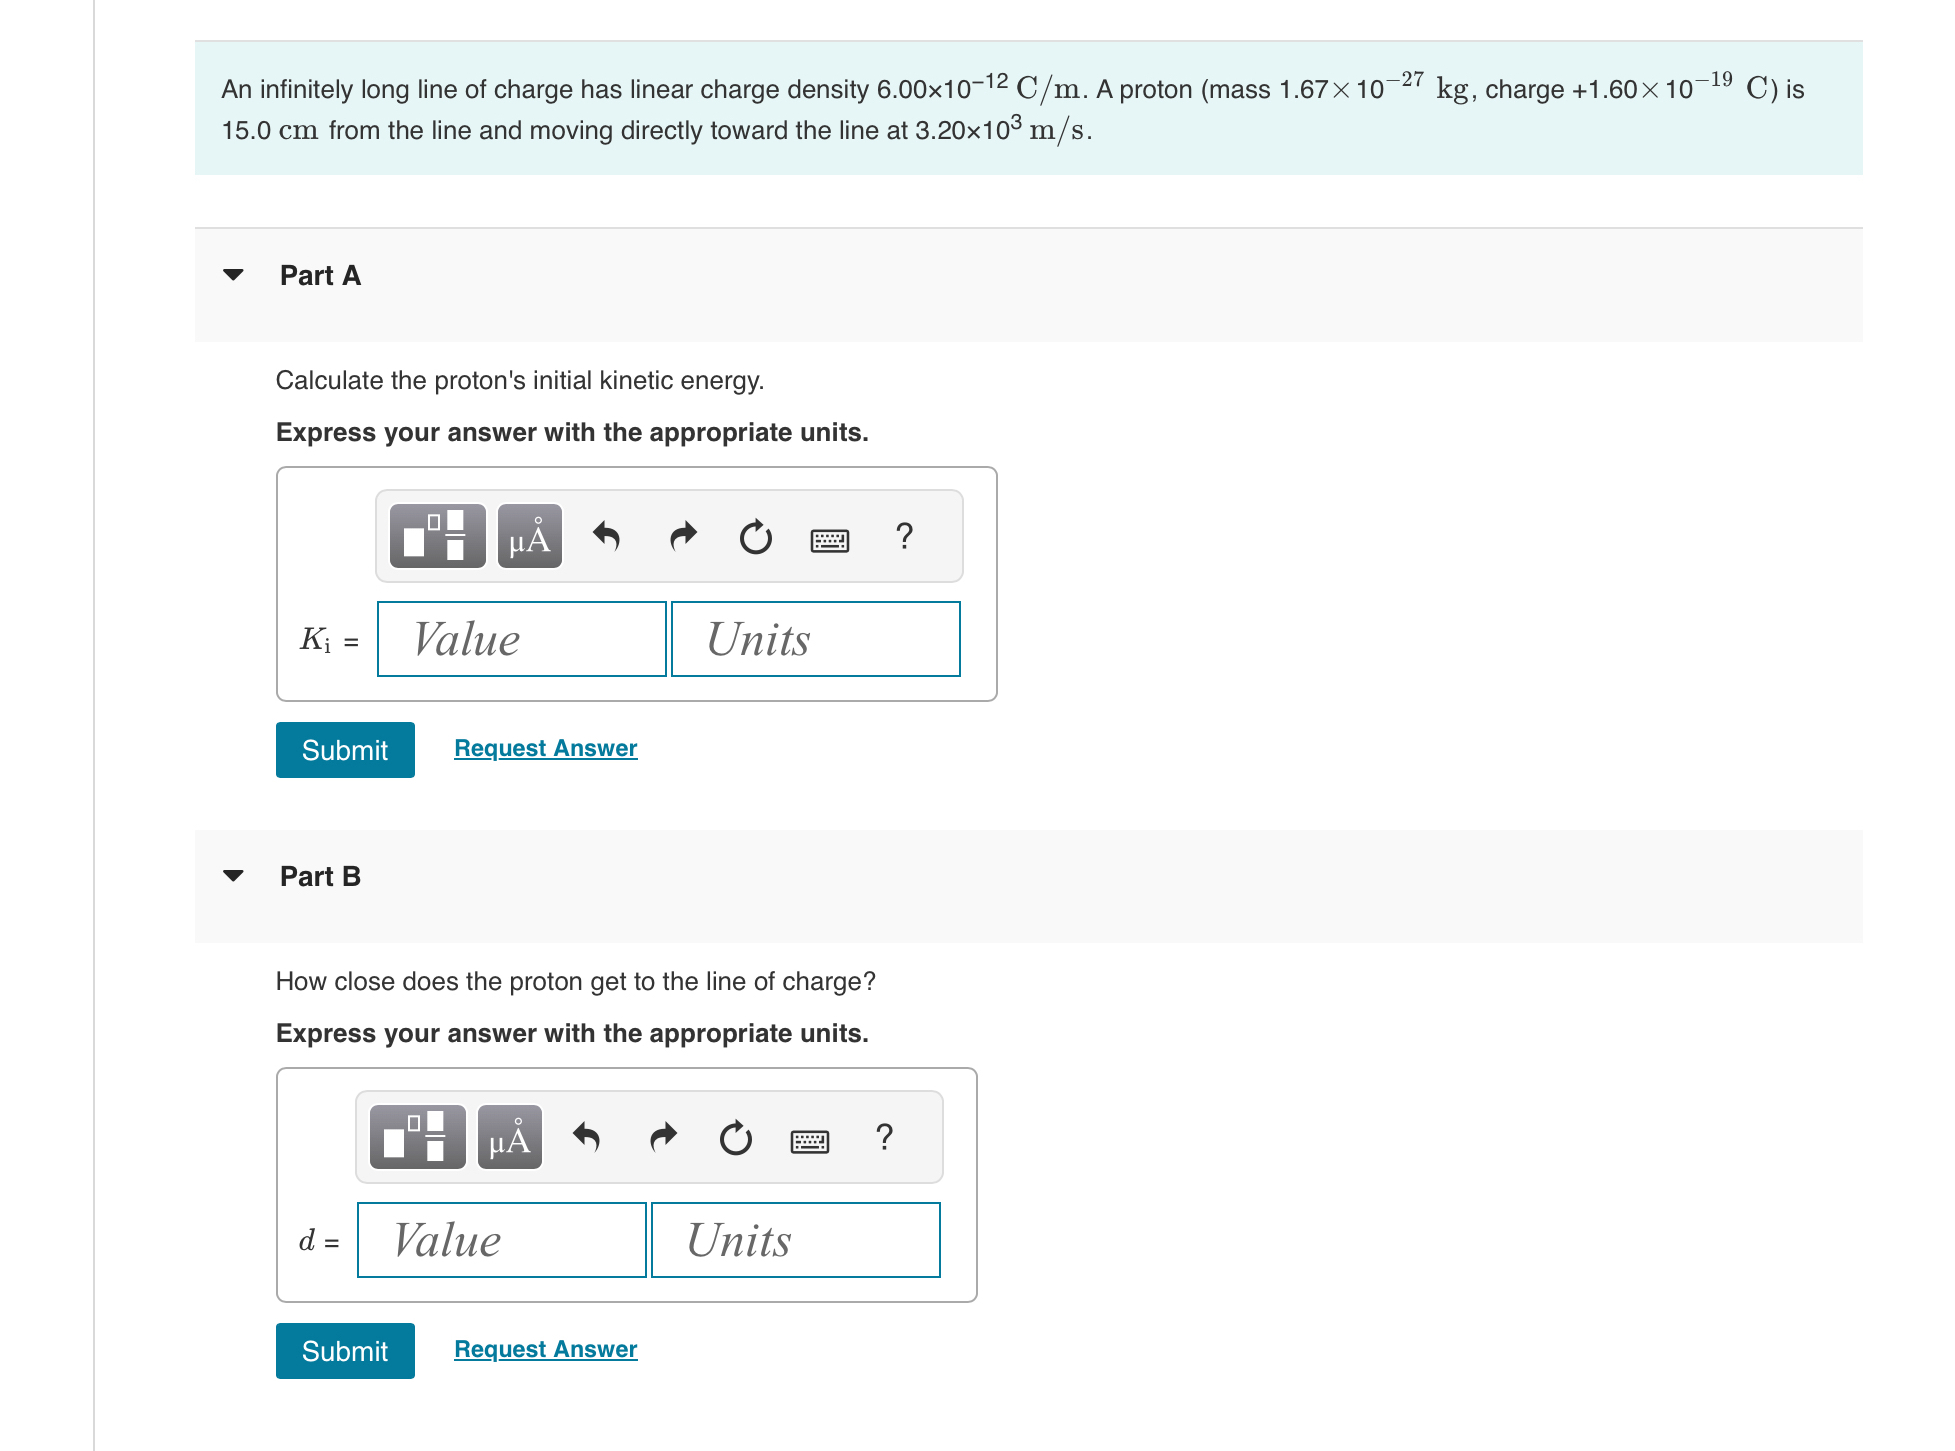Open the keyboard shortcuts in Part B toolbar
This screenshot has width=1955, height=1451.
[x=809, y=1140]
